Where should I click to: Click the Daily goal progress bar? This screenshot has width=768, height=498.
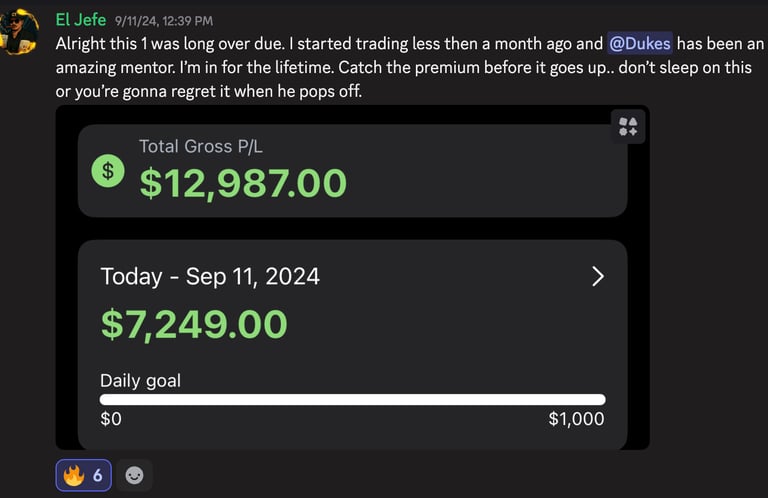[353, 400]
